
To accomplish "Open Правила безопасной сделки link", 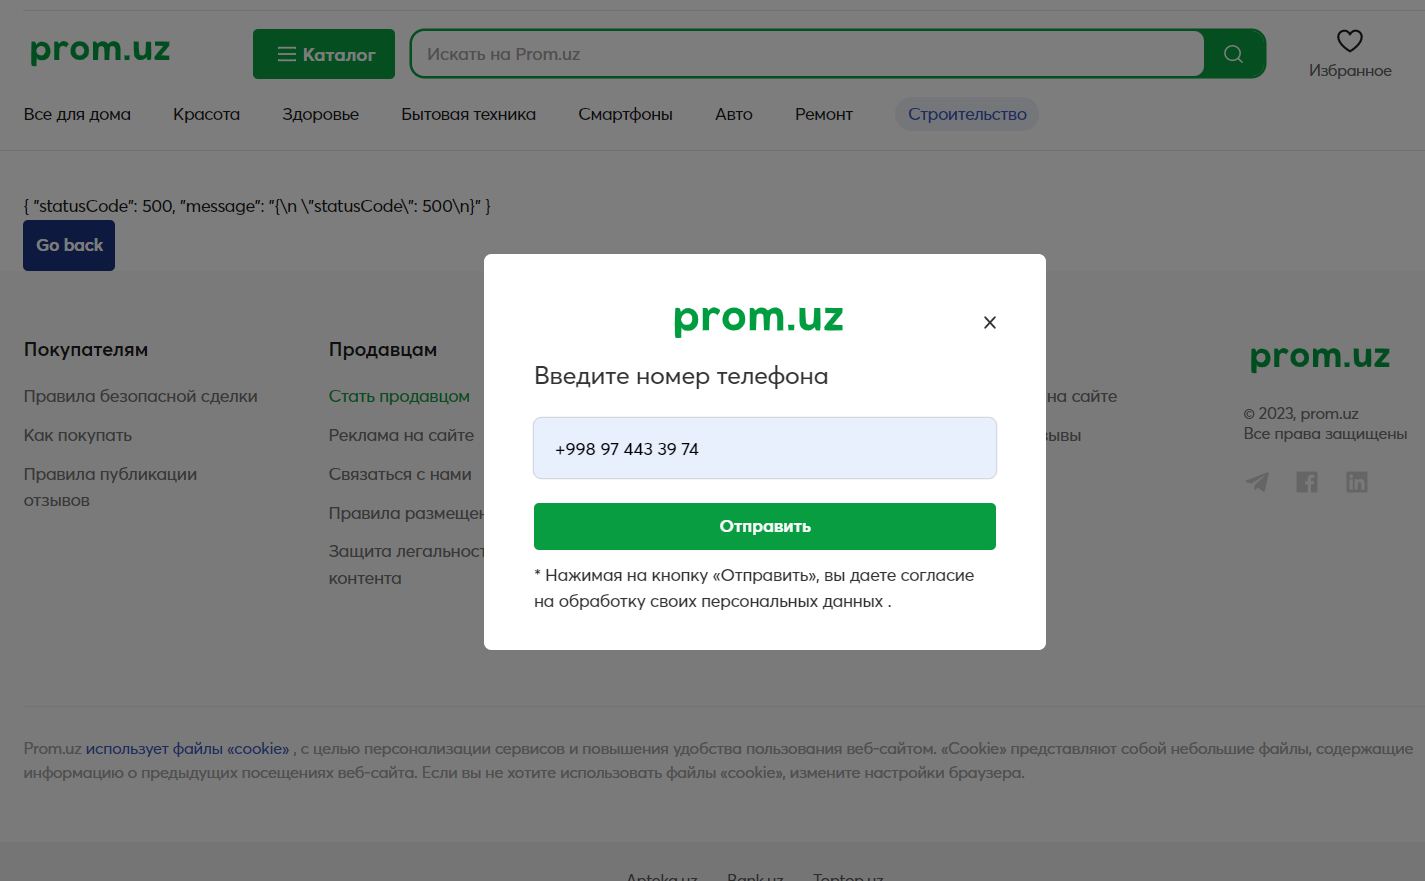I will coord(141,396).
